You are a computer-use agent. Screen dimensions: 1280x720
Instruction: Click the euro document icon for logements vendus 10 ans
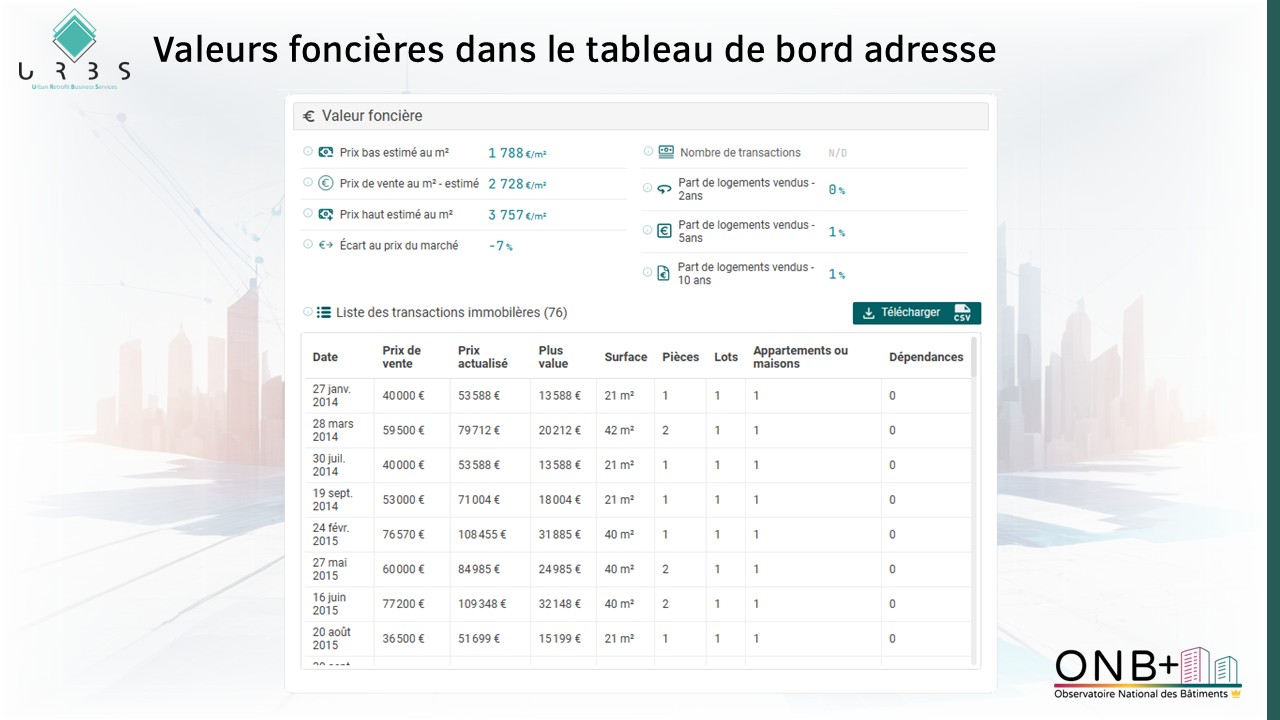(663, 273)
